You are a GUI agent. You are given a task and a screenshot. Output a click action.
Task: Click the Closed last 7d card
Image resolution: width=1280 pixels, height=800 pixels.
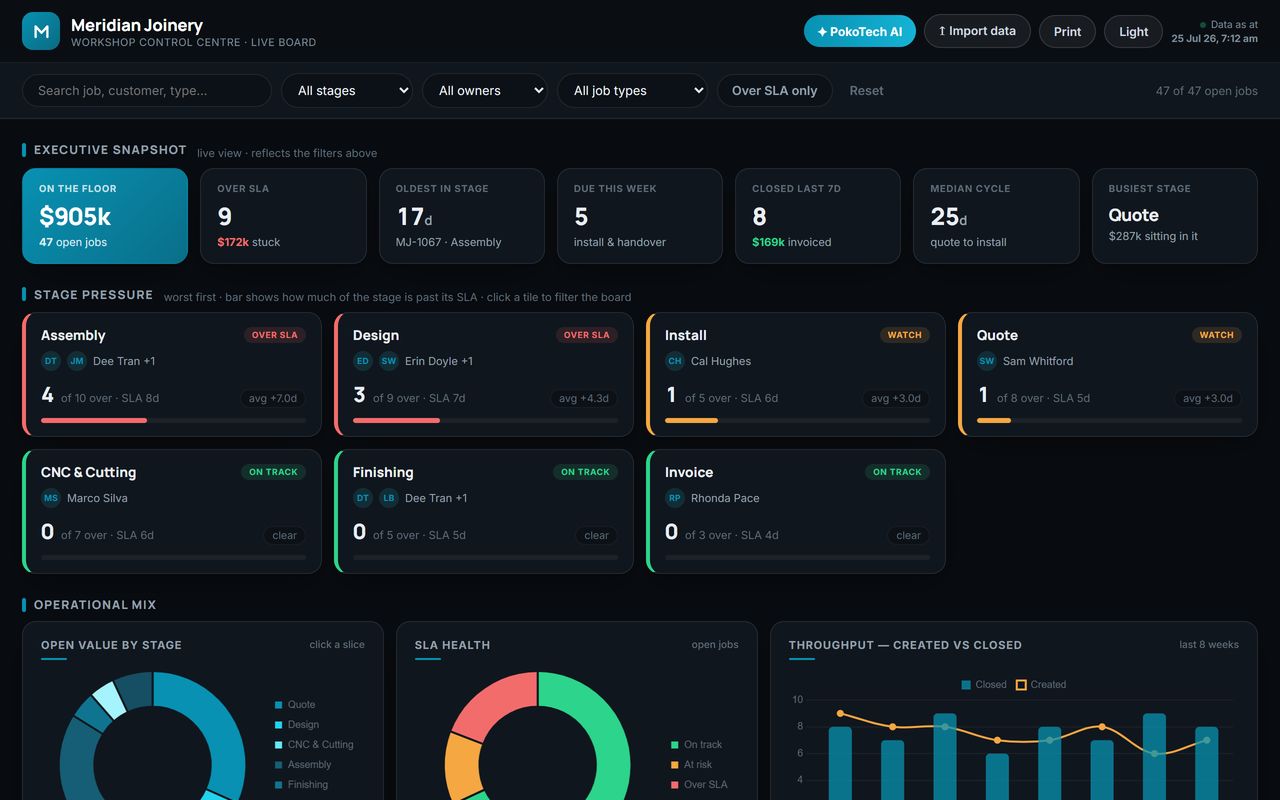point(818,216)
